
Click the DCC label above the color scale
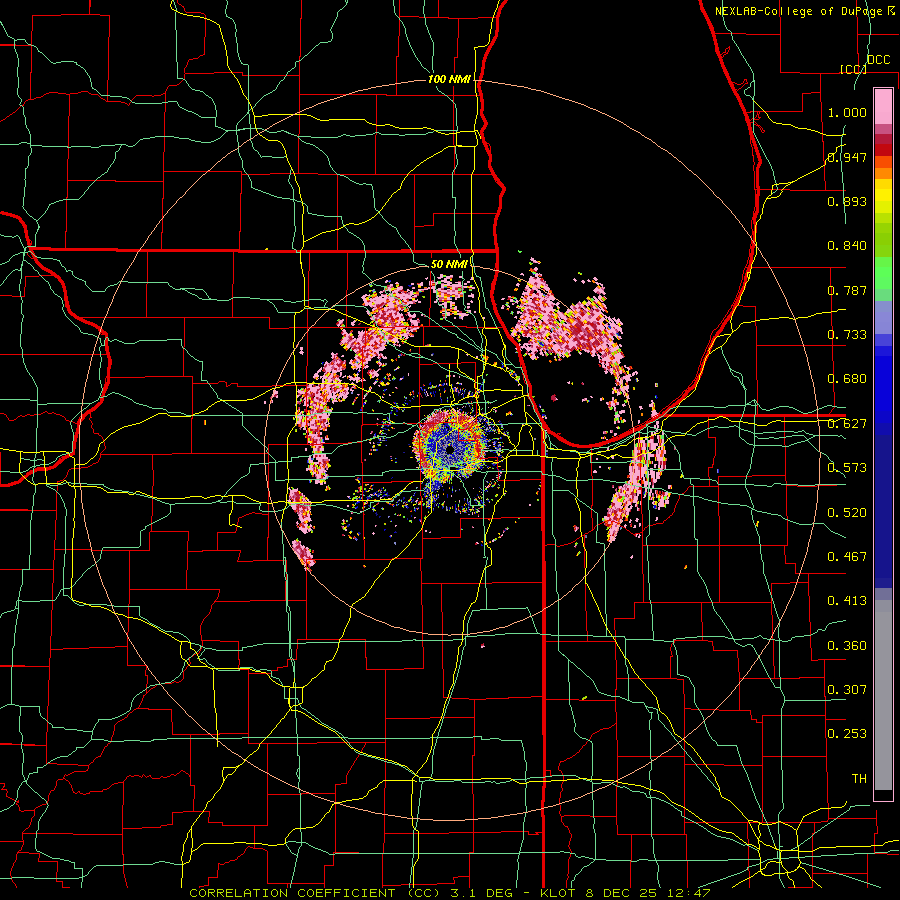pos(878,60)
